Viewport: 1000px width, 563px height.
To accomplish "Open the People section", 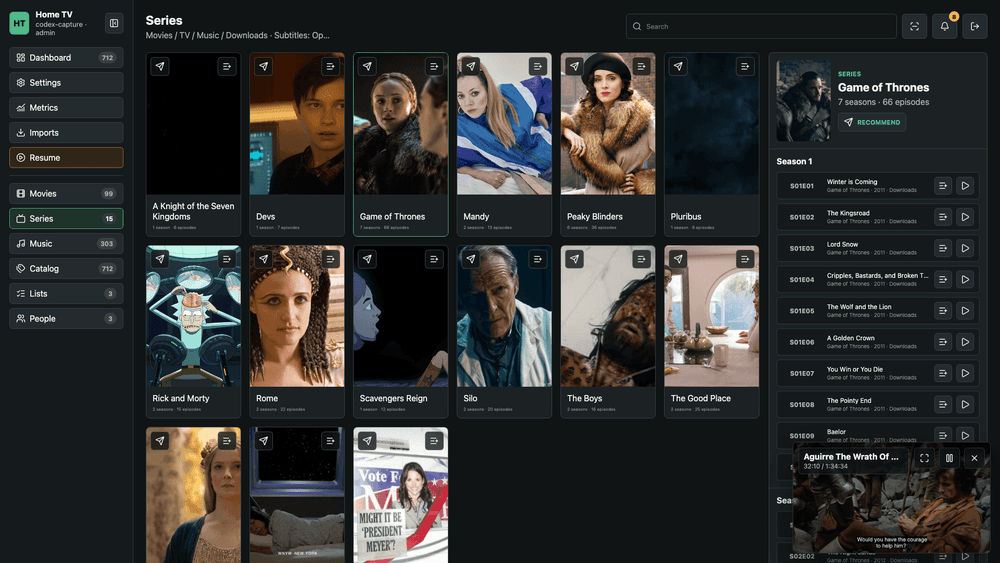I will (66, 318).
